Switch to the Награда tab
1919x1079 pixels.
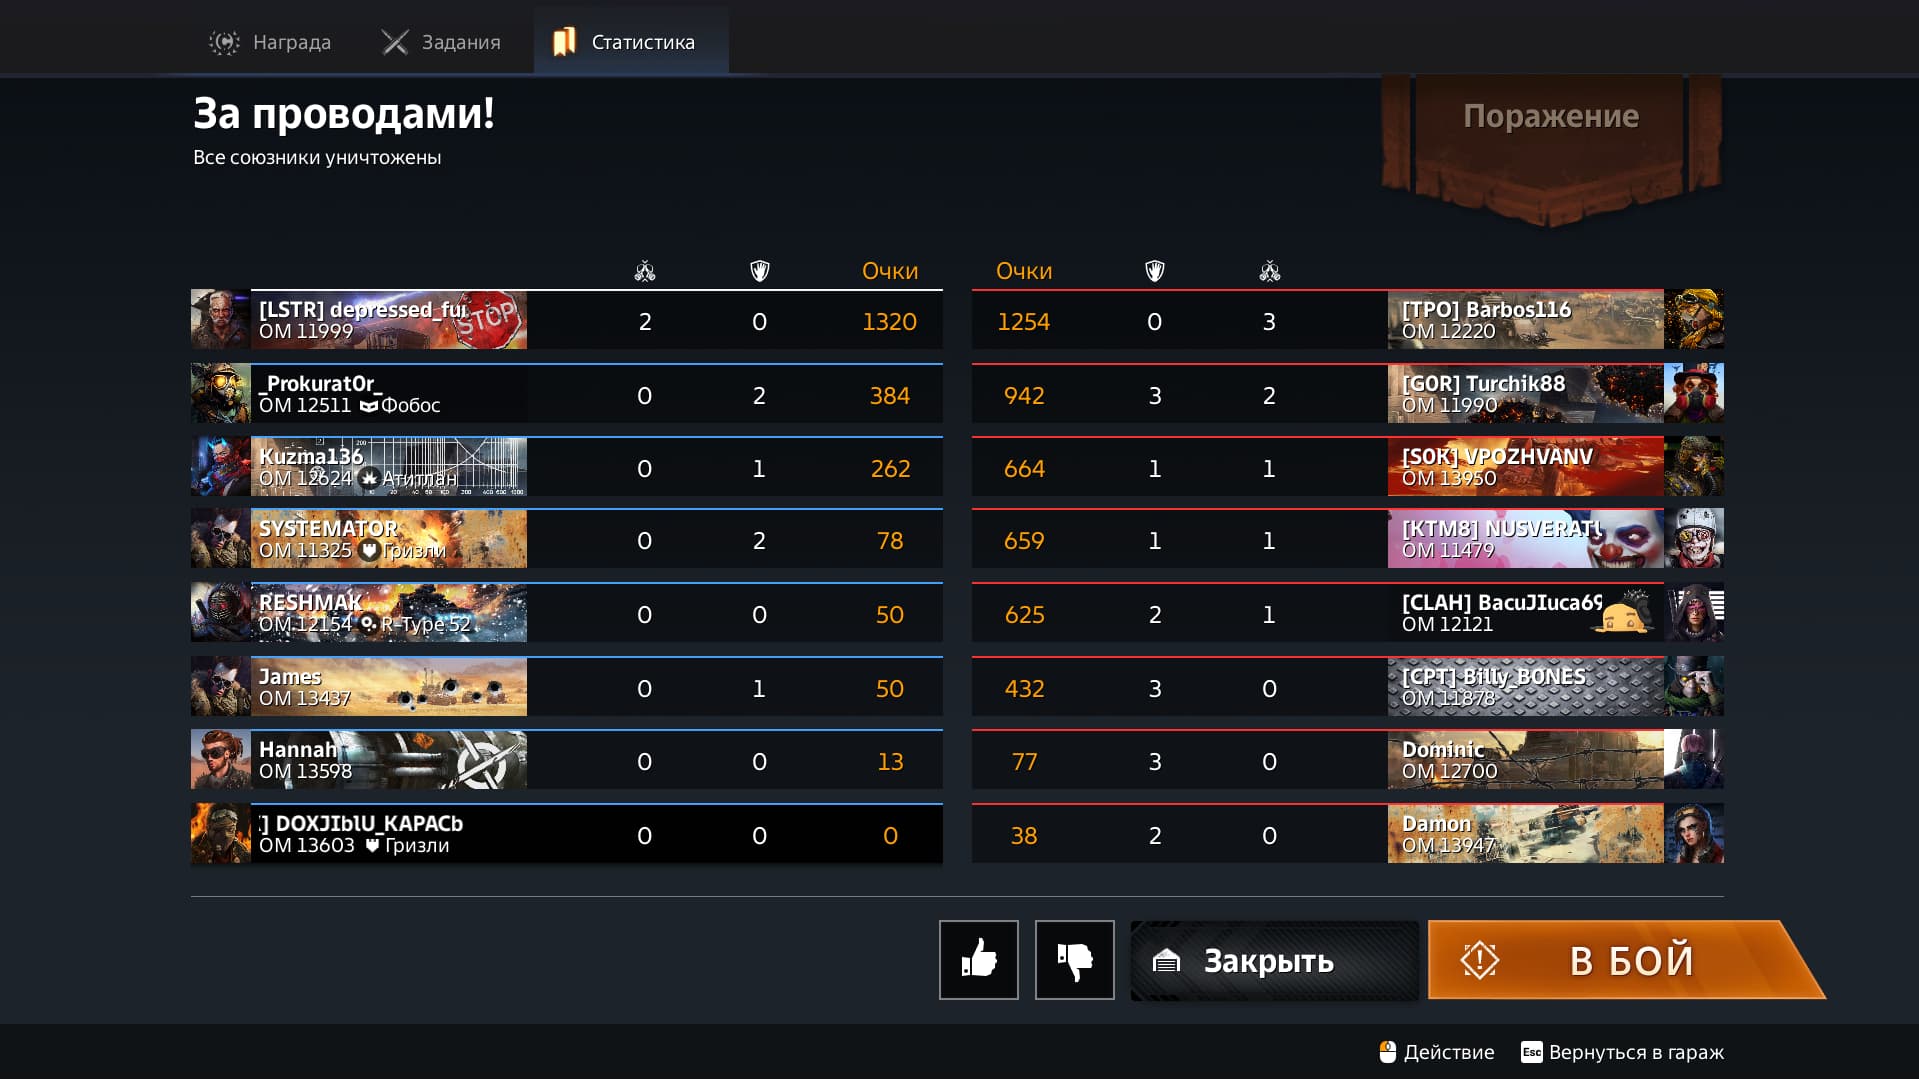click(270, 42)
